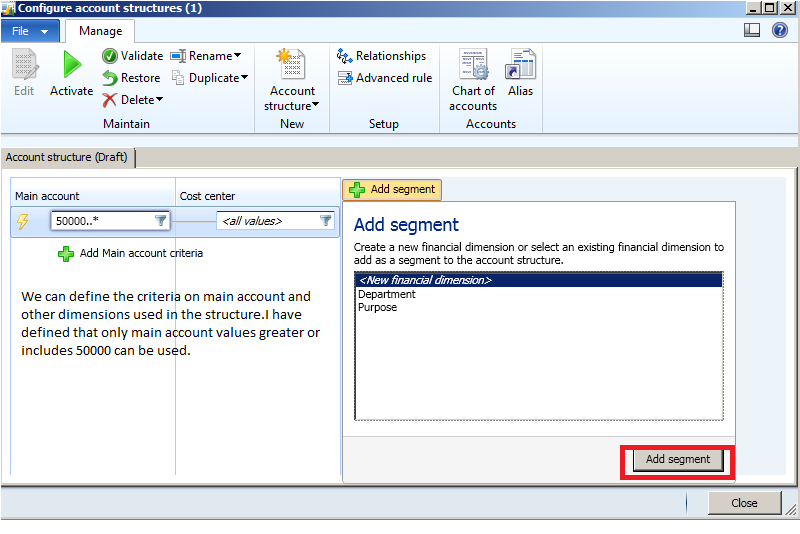Click the Rename icon

[x=178, y=56]
